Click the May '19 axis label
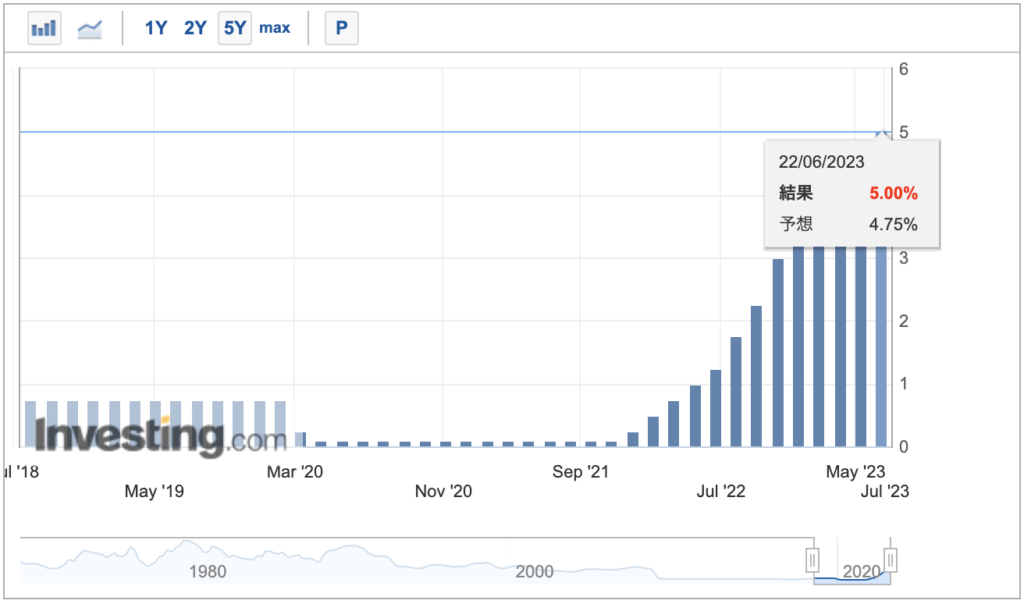The width and height of the screenshot is (1024, 604). coord(154,491)
